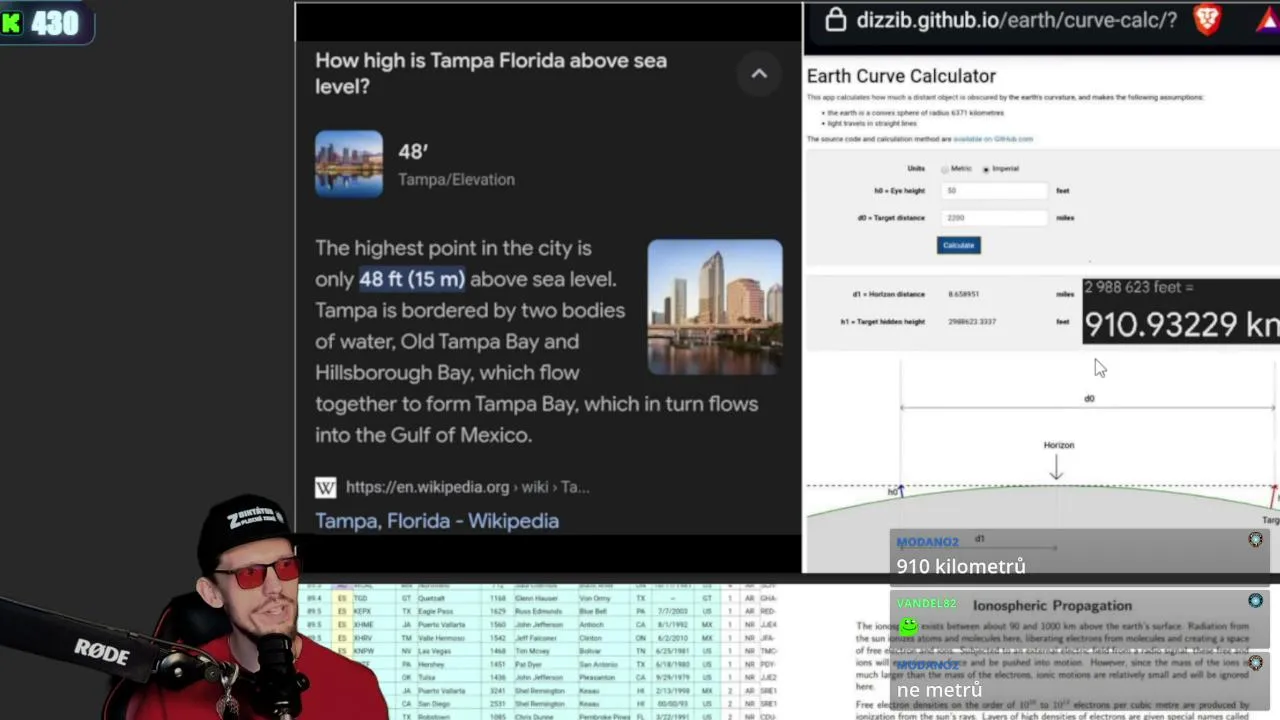
Task: Click the en.wikipedia.org URL breadcrumb
Action: point(467,487)
